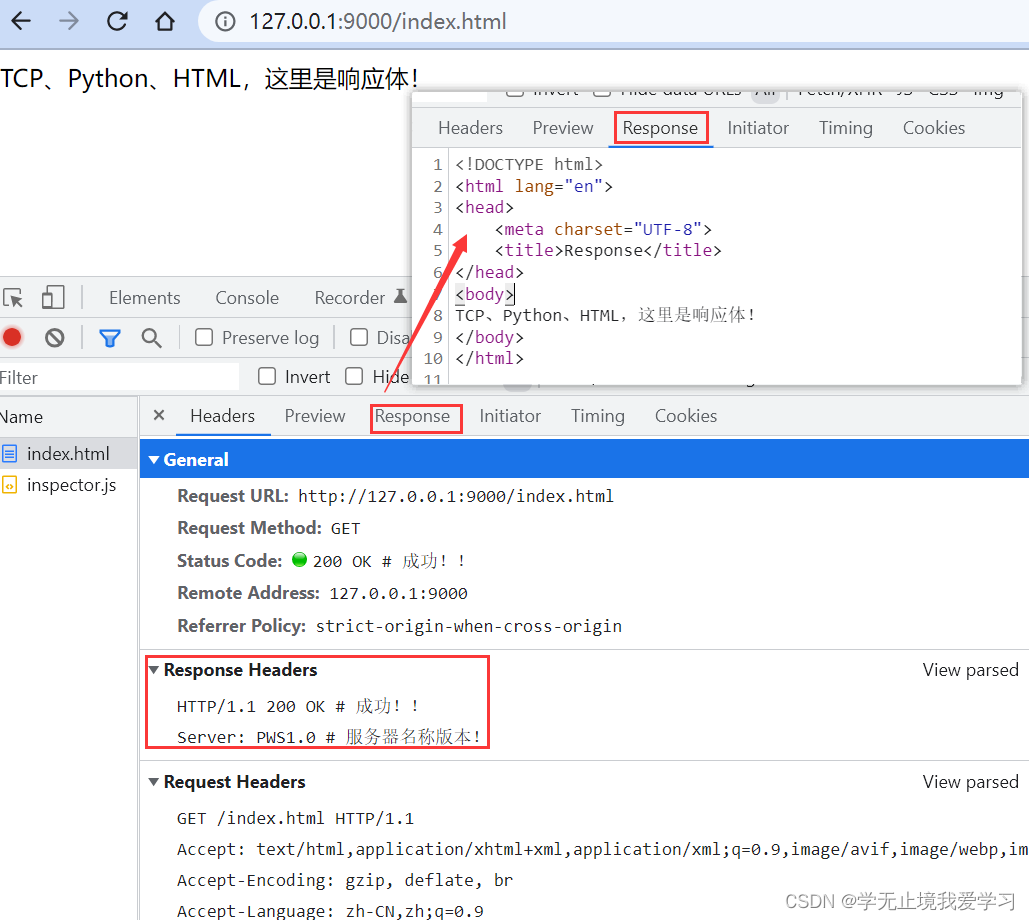Click the network search magnifier icon
Viewport: 1029px width, 920px height.
click(x=151, y=338)
